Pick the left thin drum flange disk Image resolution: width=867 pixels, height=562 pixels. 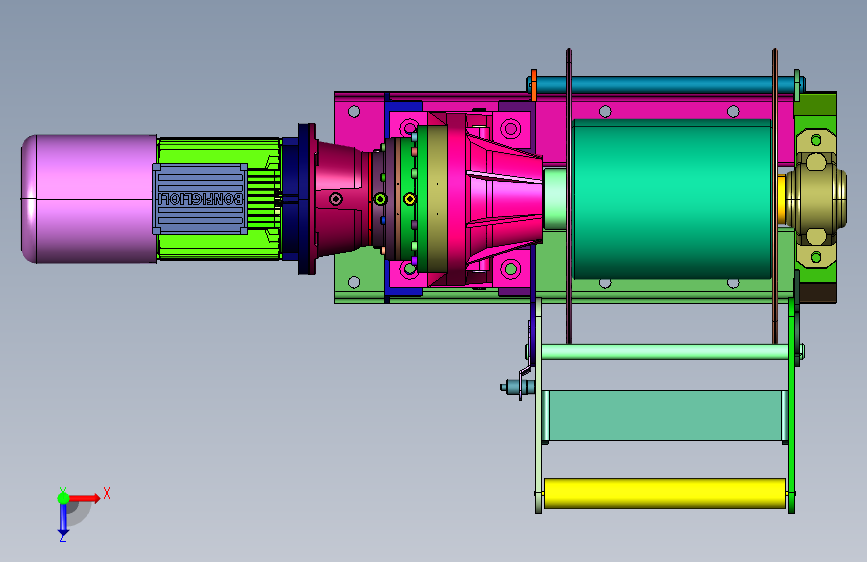pyautogui.click(x=568, y=196)
